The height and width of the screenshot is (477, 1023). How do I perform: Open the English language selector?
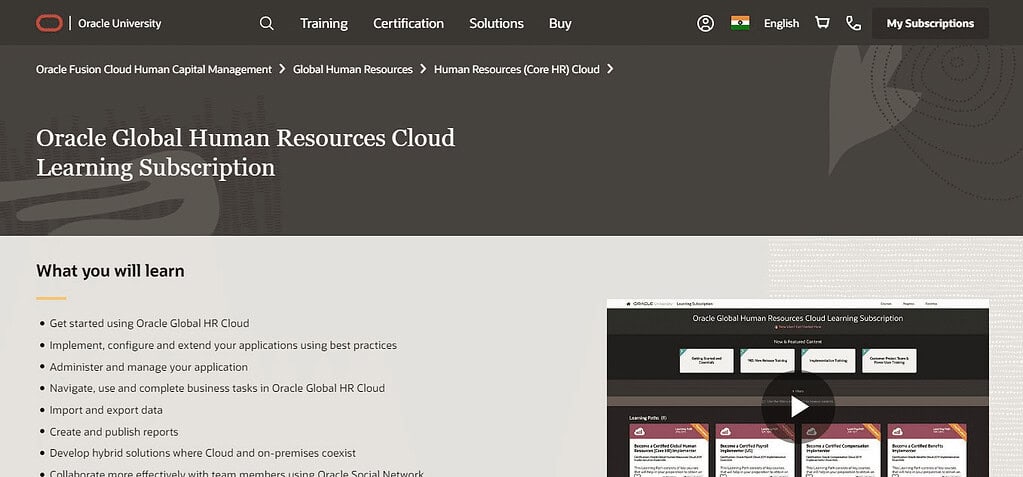click(x=782, y=23)
